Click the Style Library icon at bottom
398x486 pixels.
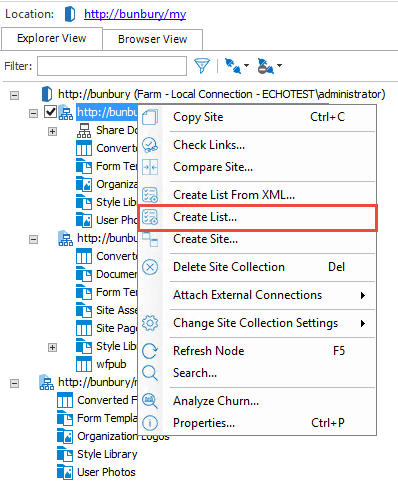tap(65, 454)
